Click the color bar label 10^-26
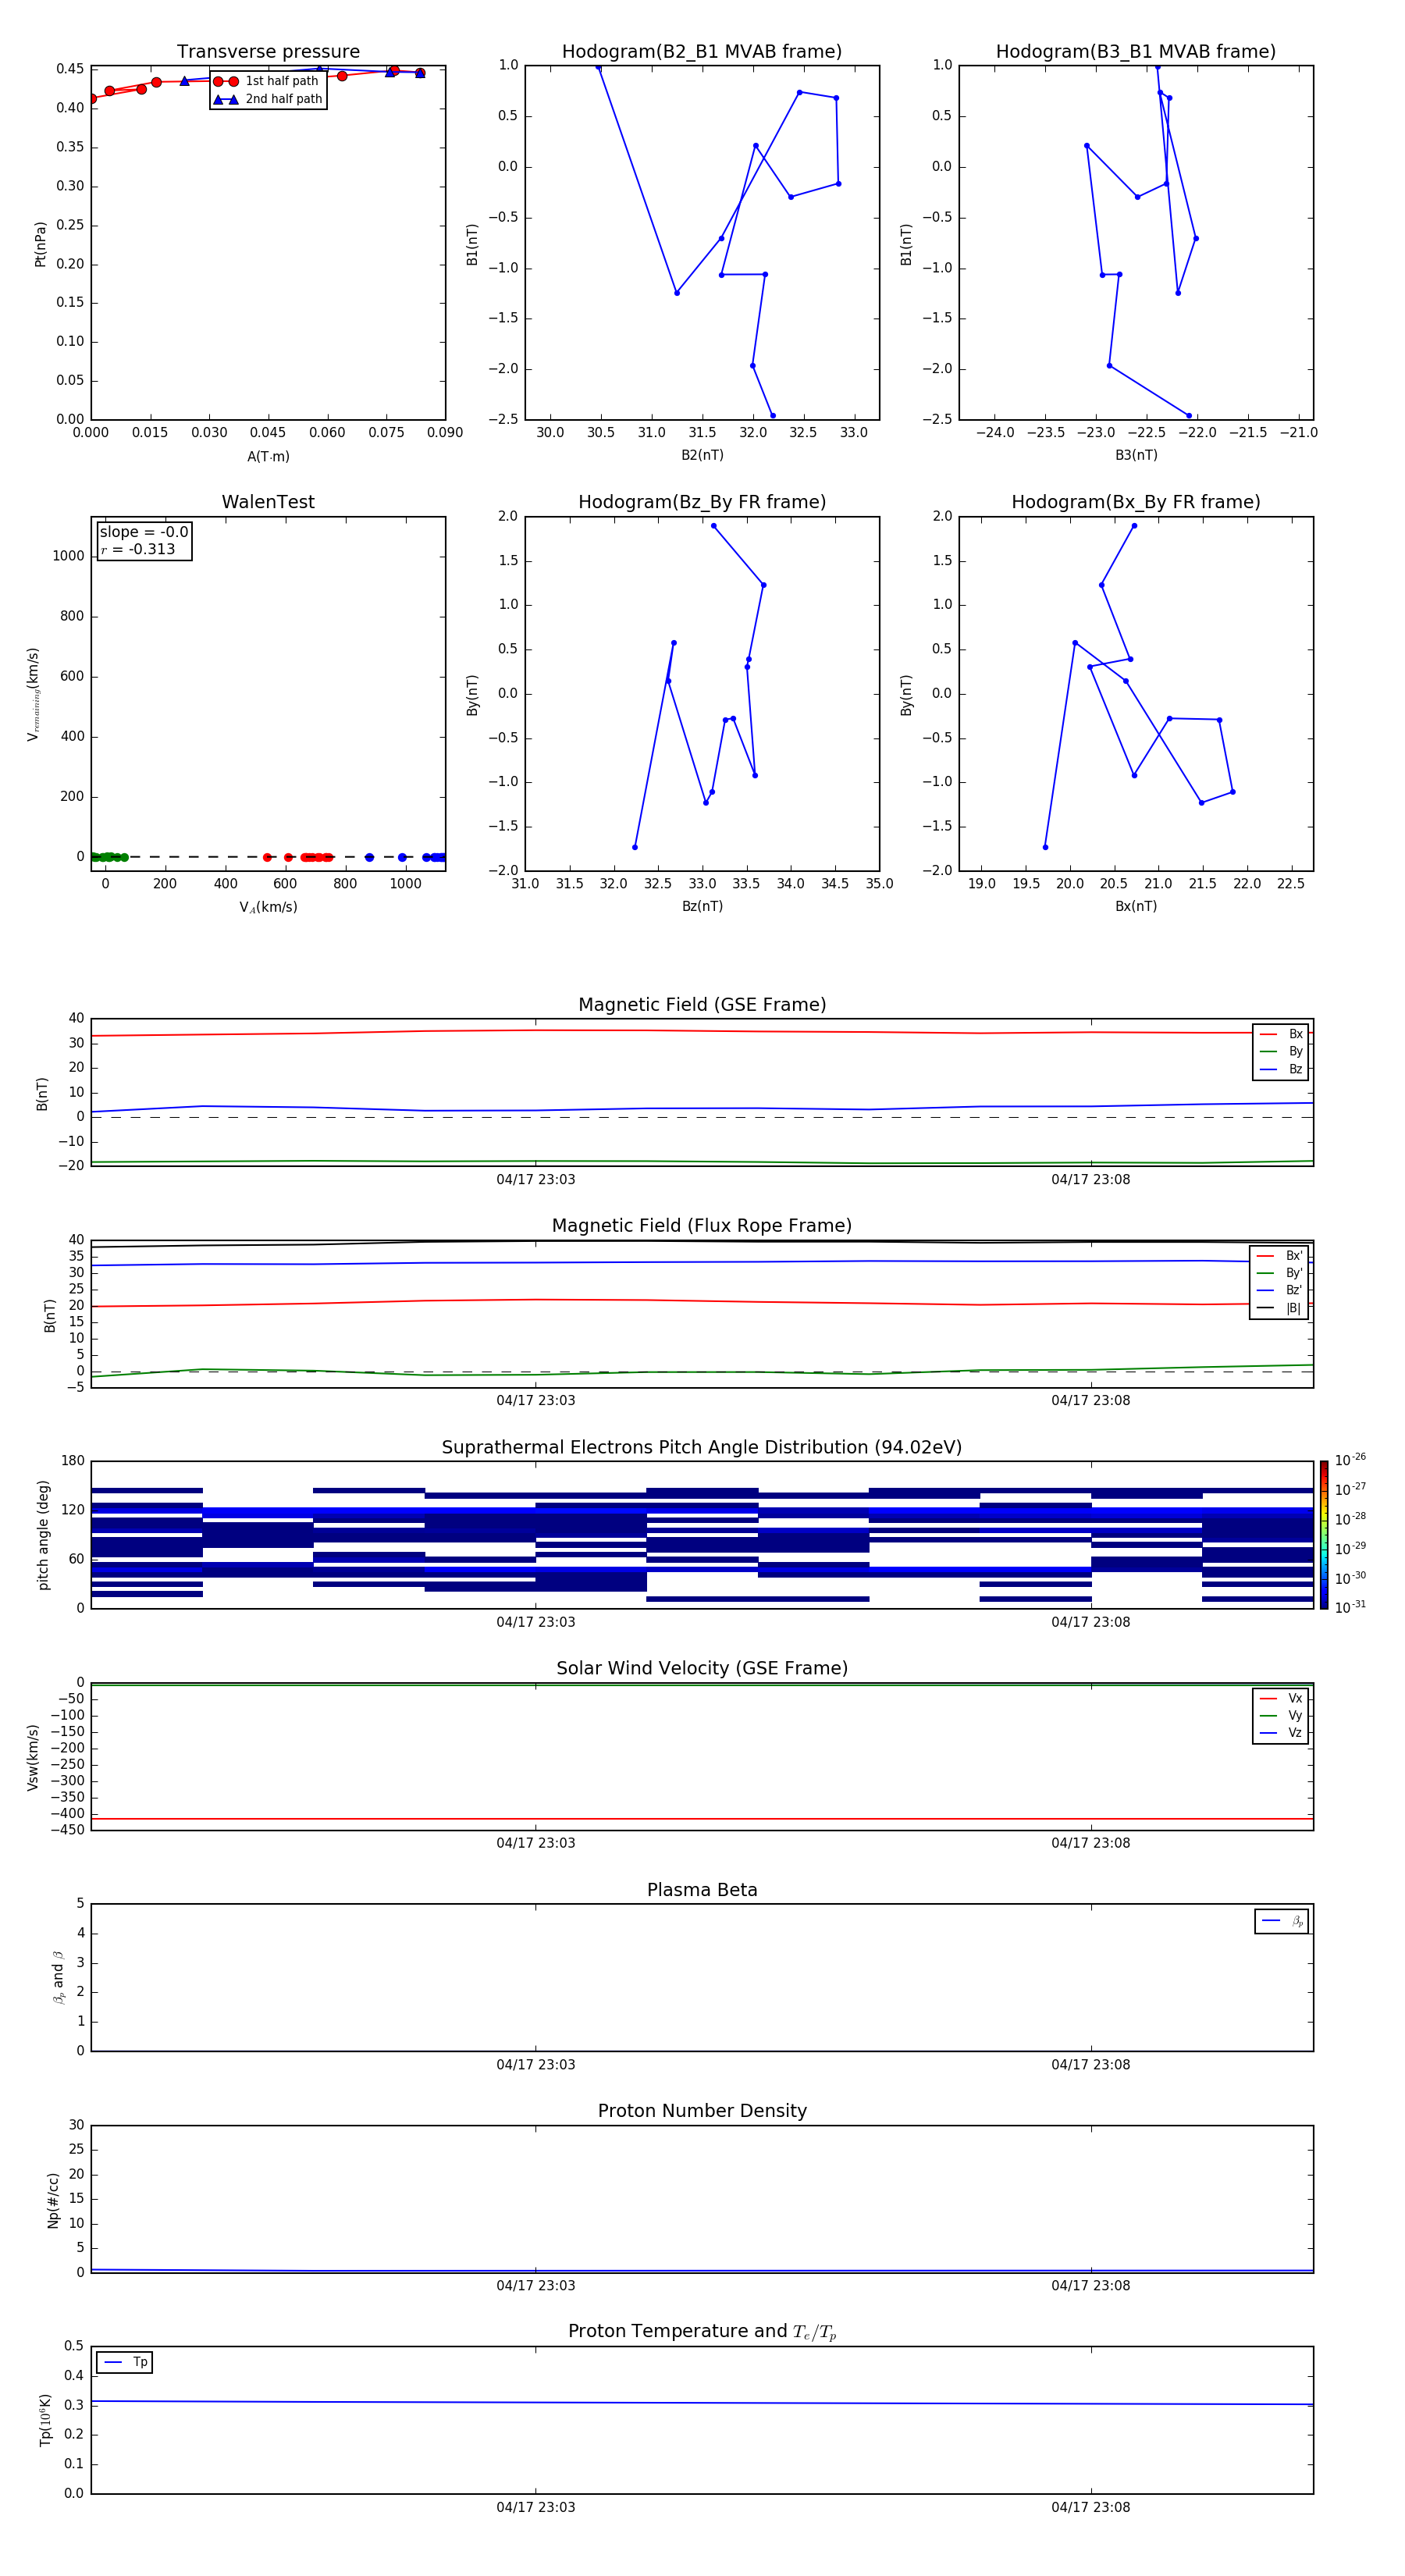 pos(1350,1460)
